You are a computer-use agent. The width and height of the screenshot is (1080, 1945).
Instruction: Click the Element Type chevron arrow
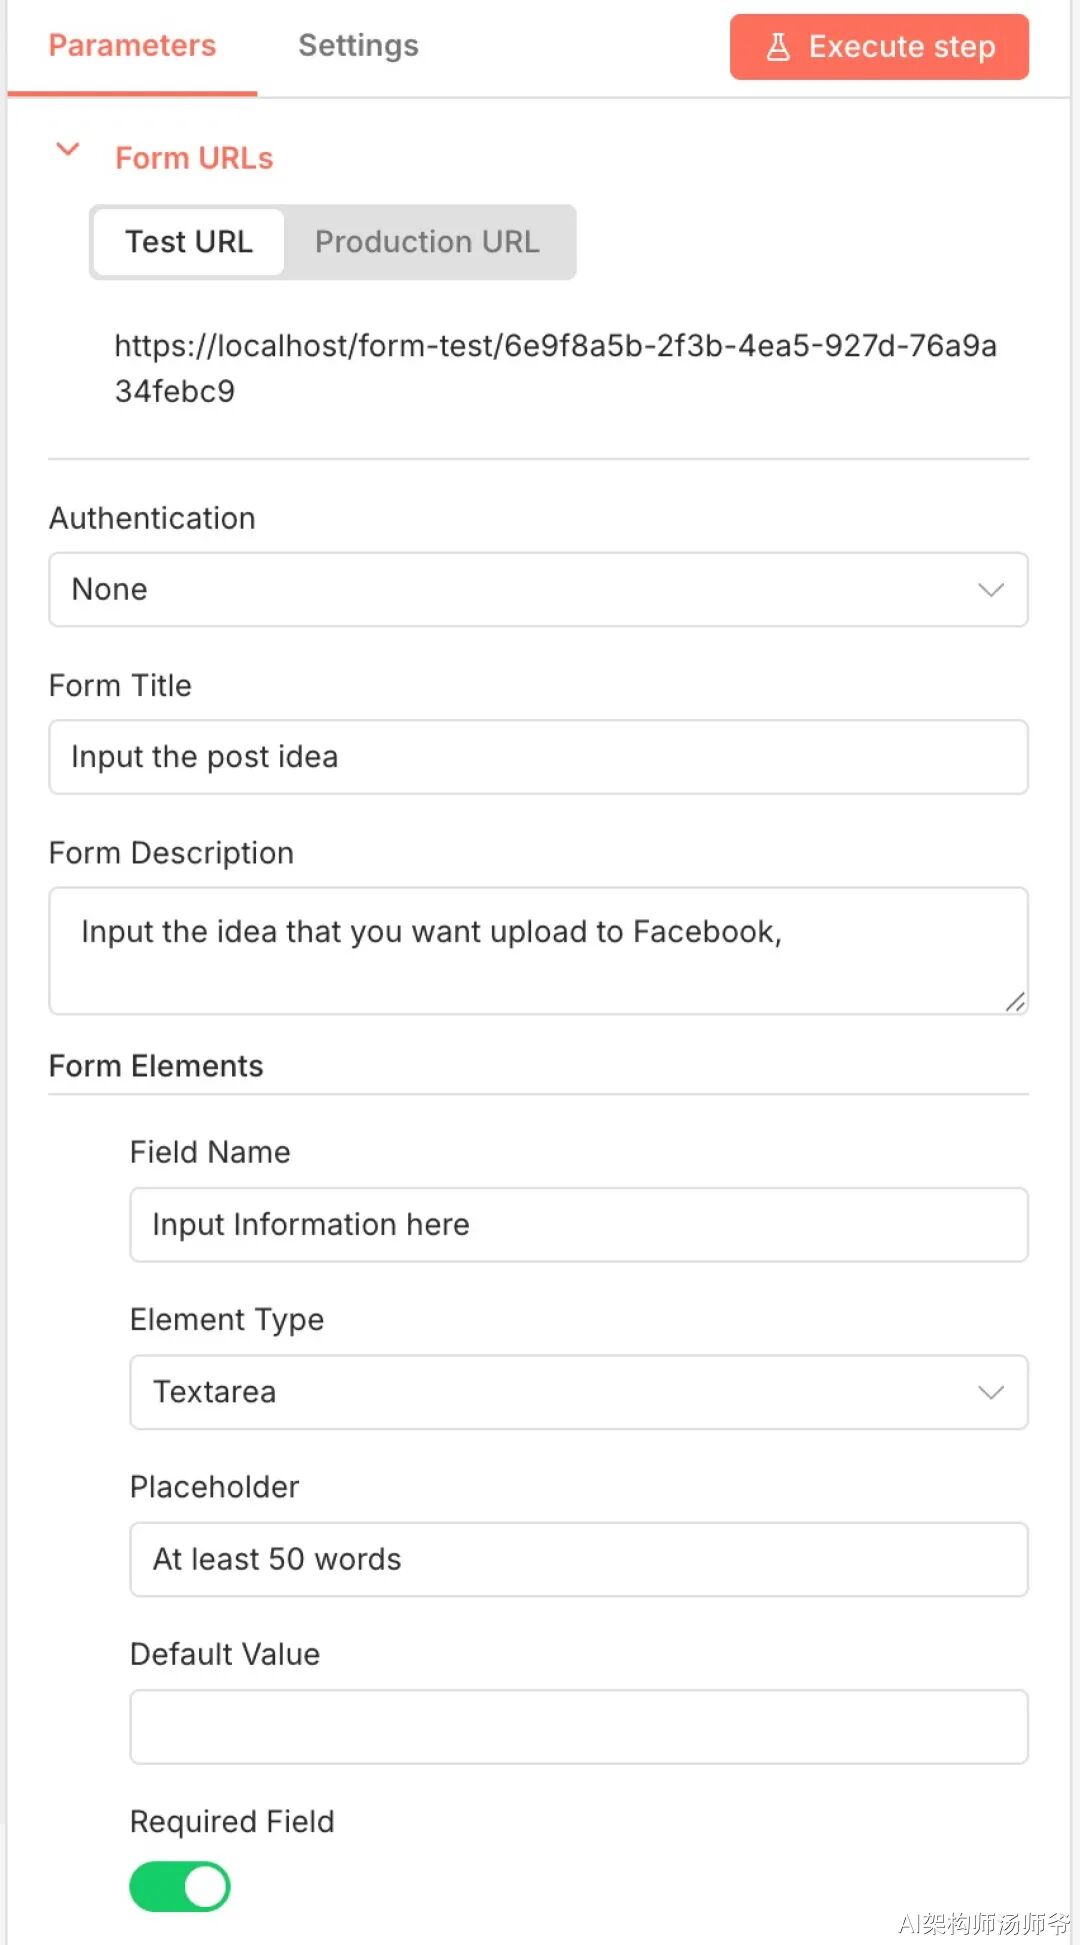[x=990, y=1392]
